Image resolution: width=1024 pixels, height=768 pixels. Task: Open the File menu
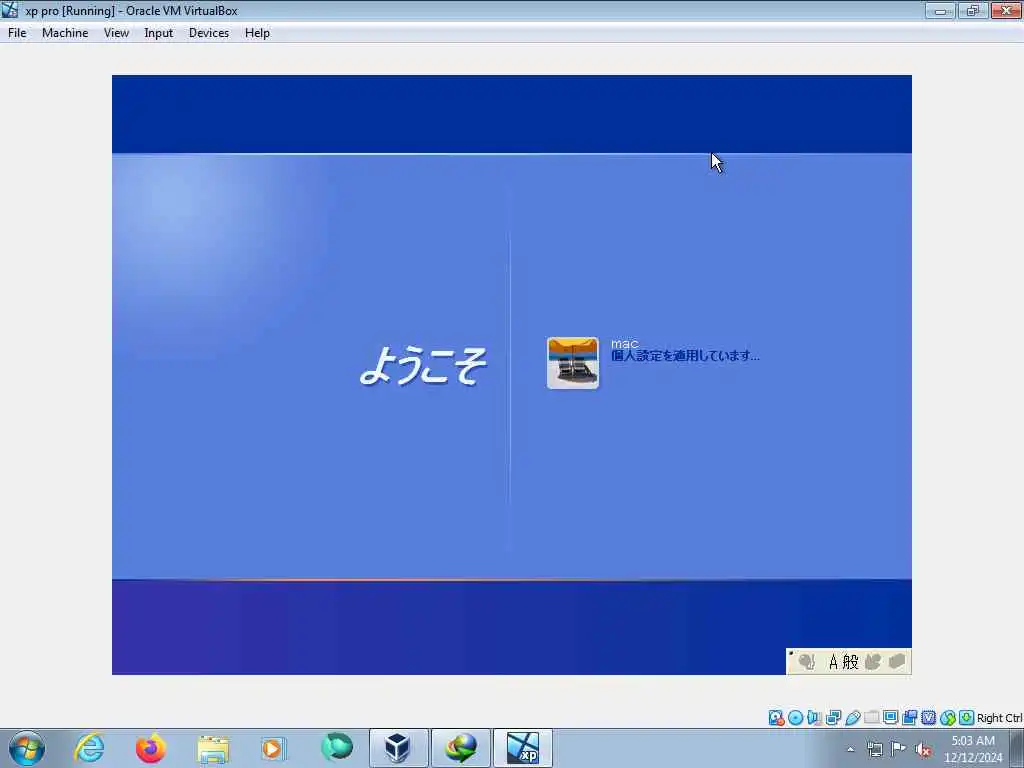pos(17,33)
